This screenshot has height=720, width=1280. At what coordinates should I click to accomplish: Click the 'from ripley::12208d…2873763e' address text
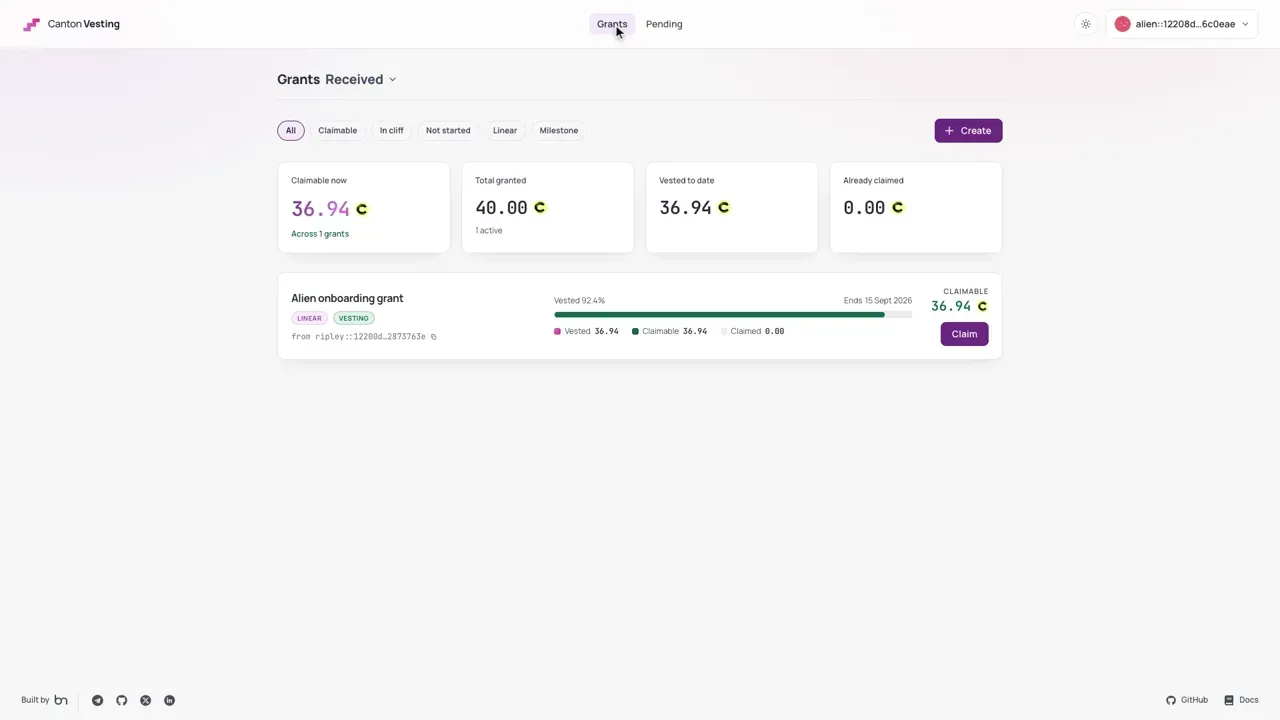point(358,337)
